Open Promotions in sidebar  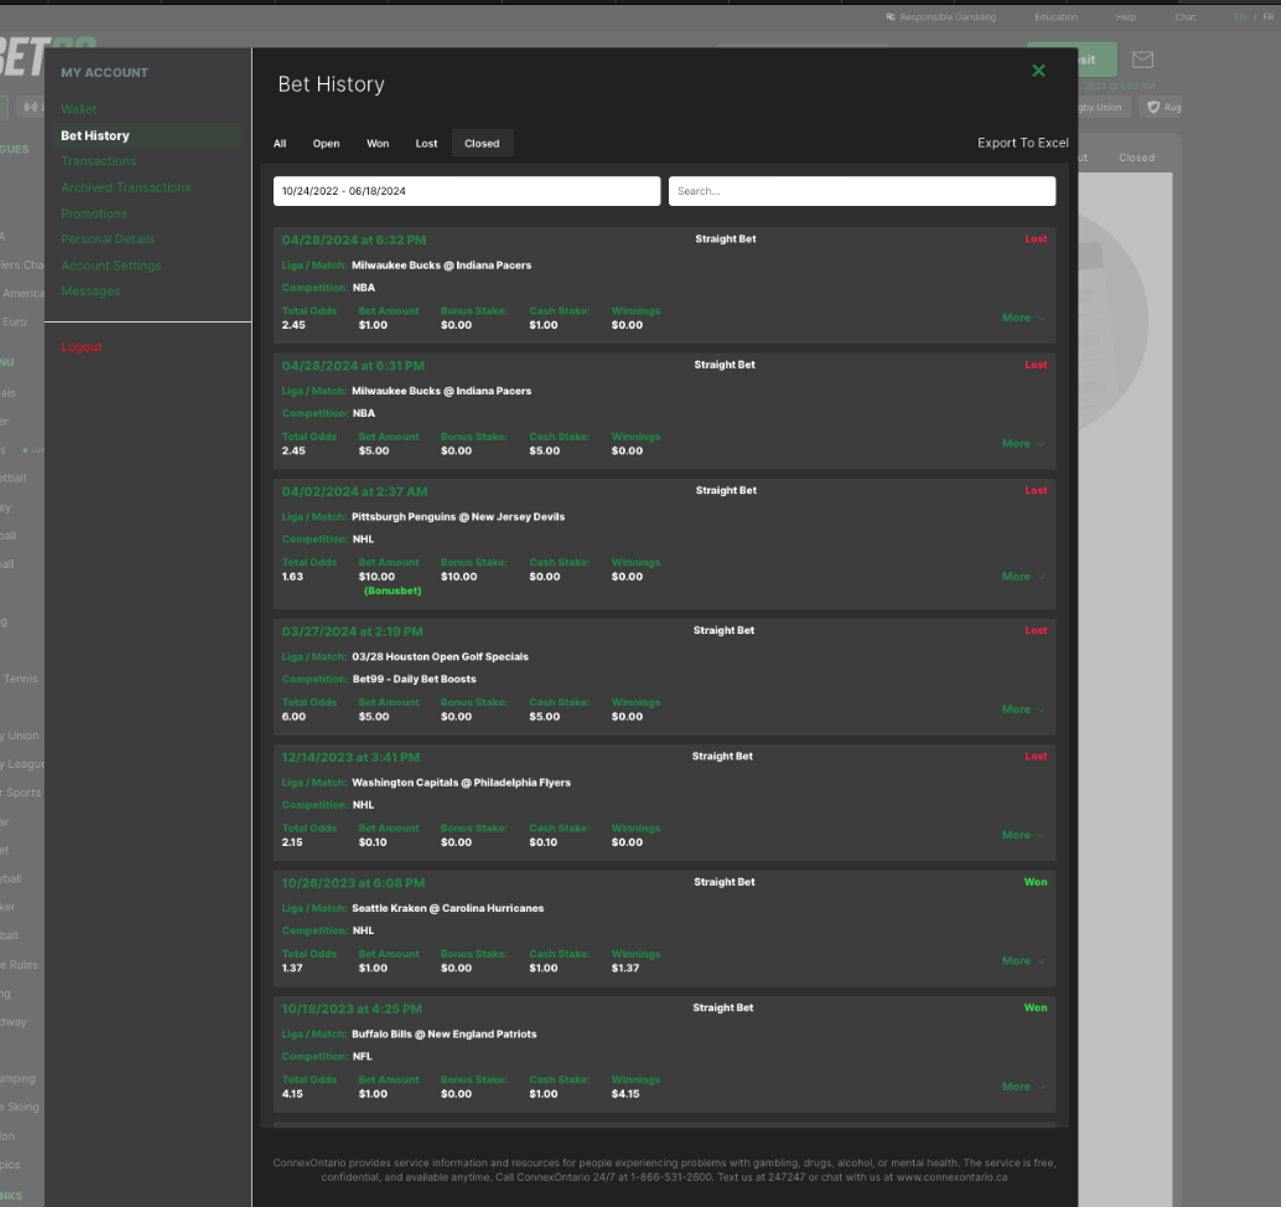(94, 215)
